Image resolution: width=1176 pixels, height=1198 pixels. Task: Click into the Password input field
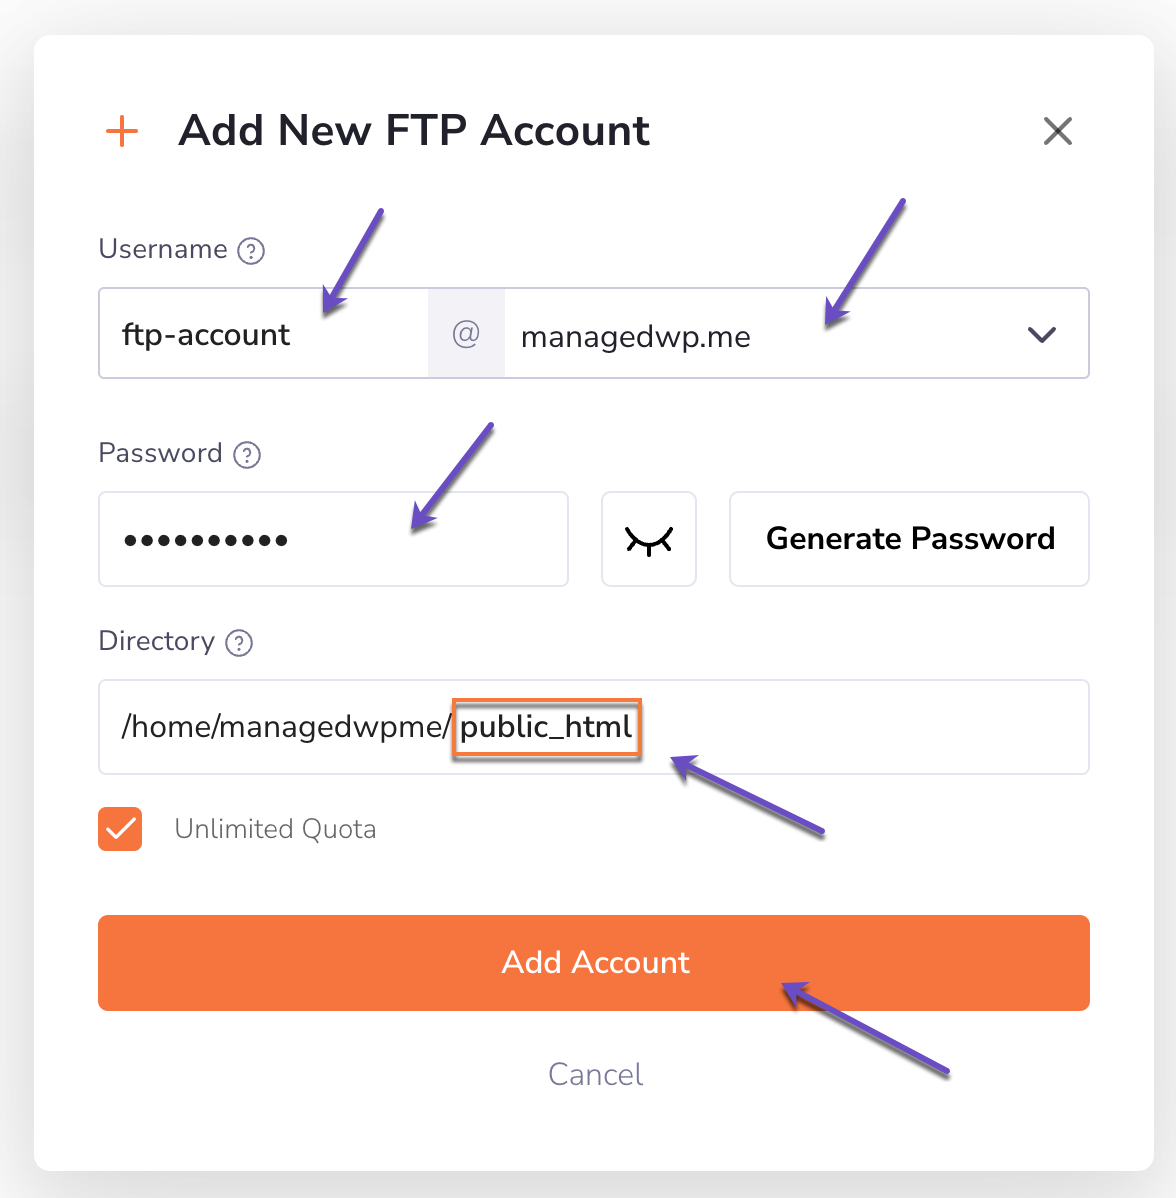click(x=333, y=539)
